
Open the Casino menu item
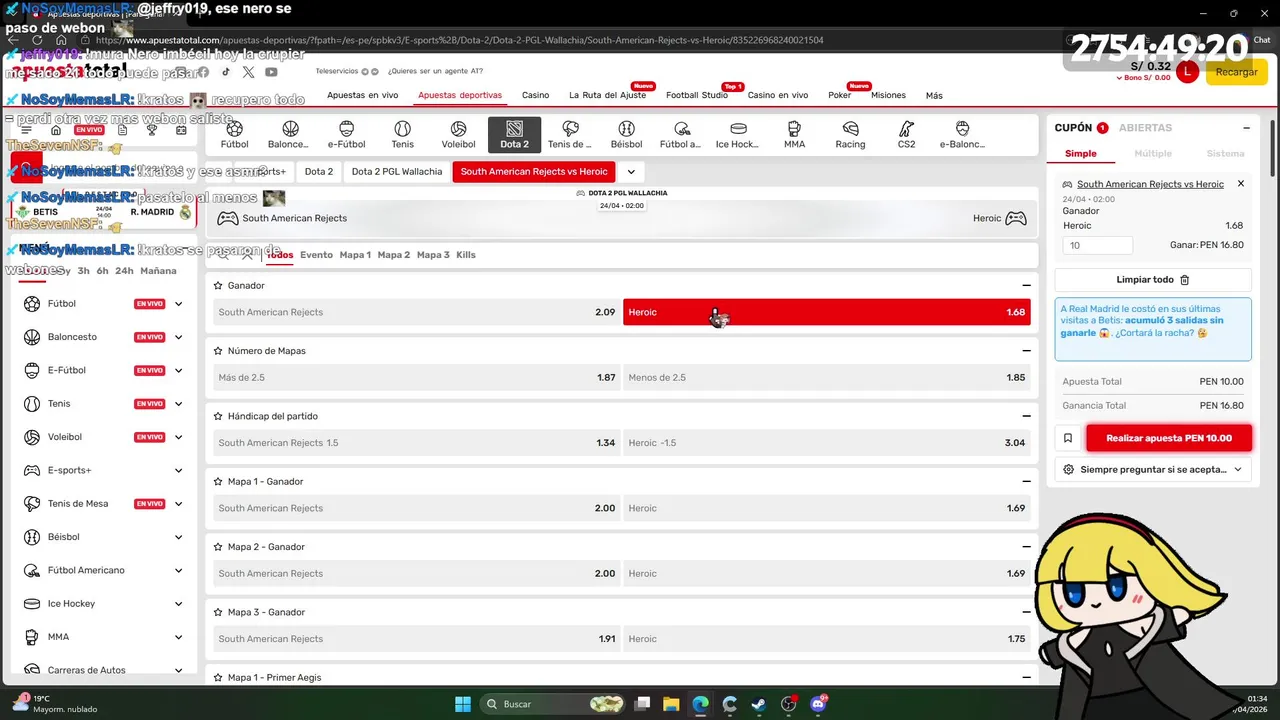(535, 95)
